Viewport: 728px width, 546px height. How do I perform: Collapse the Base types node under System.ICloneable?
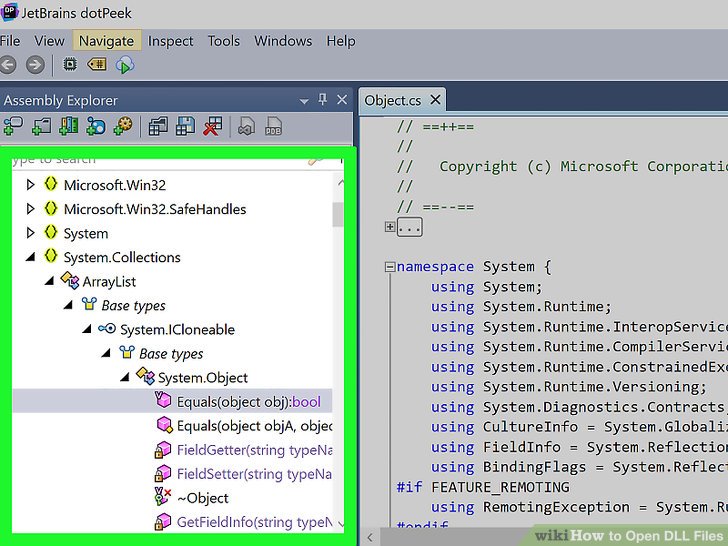pos(106,353)
